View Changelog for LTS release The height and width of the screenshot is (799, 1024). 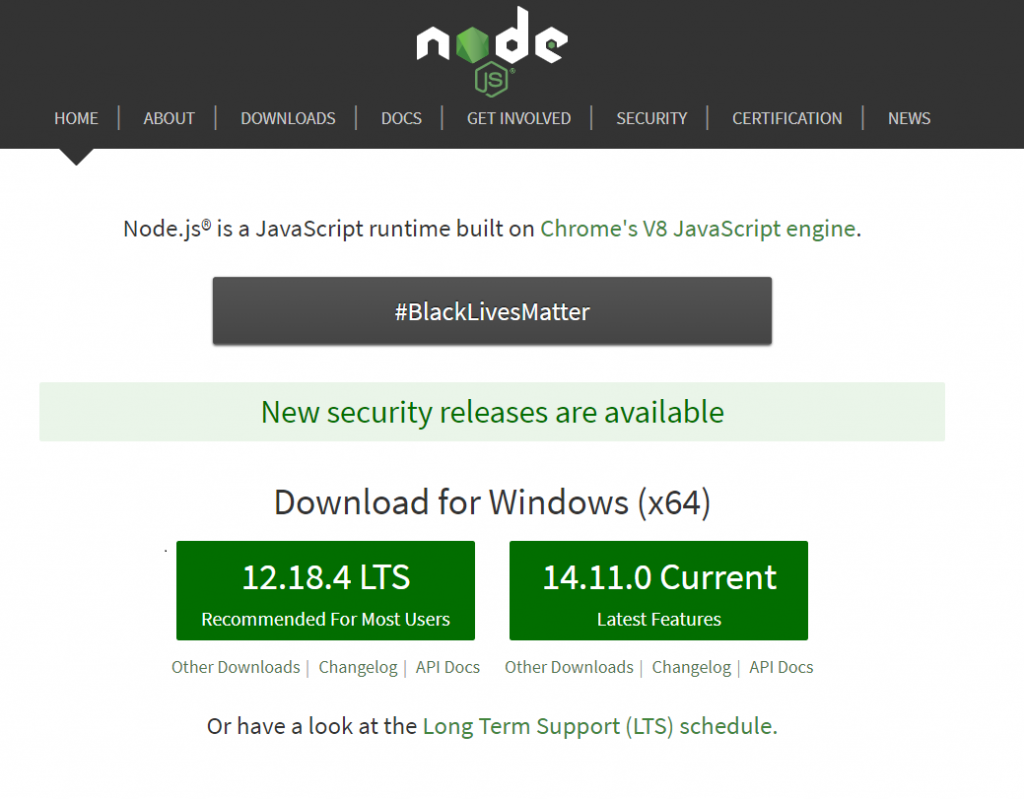358,667
